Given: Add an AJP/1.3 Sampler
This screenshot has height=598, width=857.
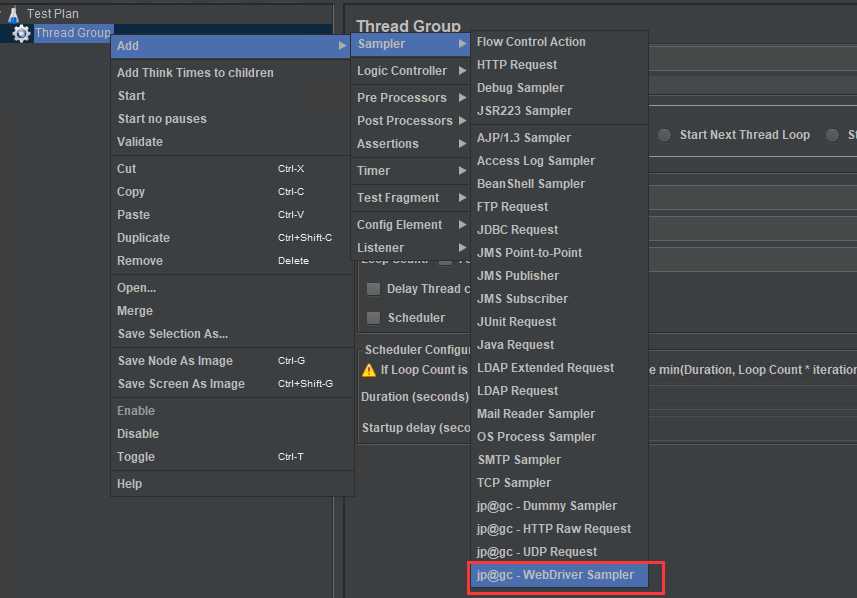Looking at the screenshot, I should tap(560, 138).
